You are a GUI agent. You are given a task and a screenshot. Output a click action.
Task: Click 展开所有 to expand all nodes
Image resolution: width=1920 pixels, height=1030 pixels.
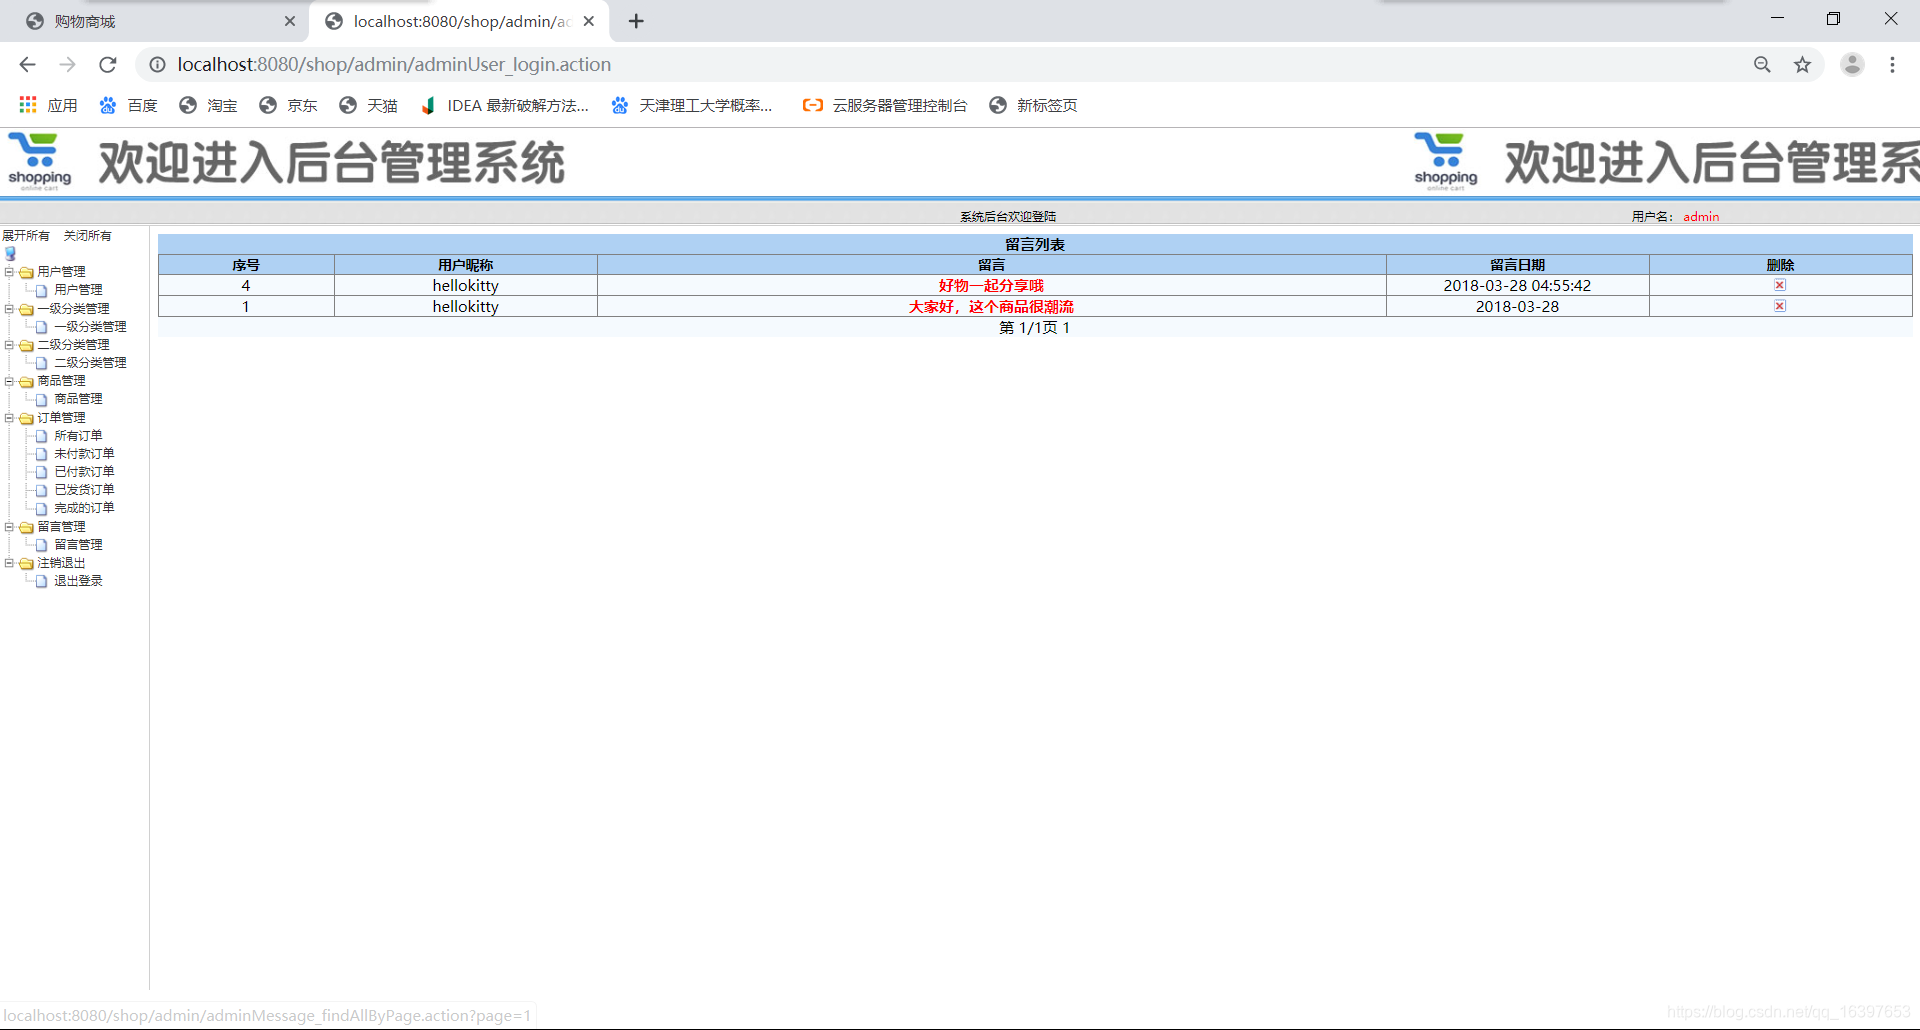click(x=26, y=236)
